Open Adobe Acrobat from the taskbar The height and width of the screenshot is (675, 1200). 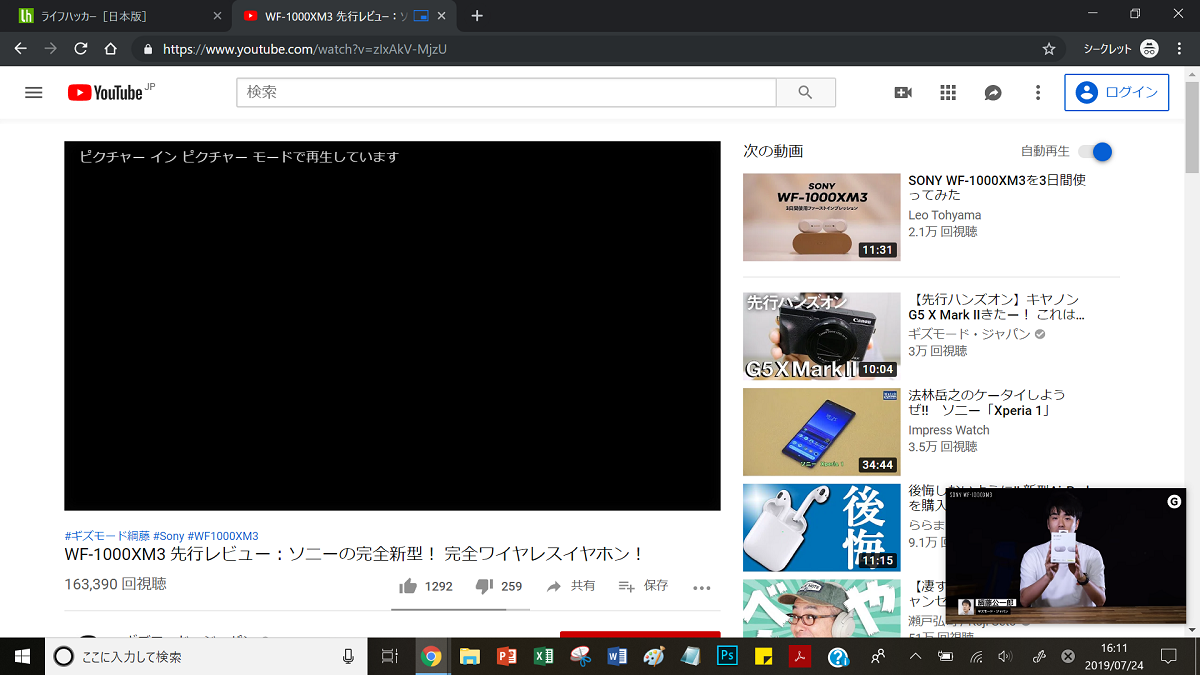coord(800,656)
